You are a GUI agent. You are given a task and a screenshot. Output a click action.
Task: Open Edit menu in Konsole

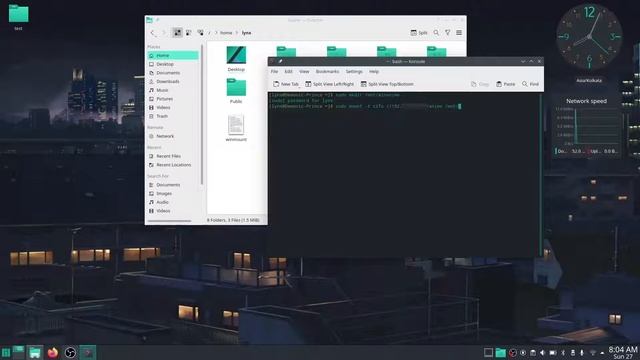coord(288,71)
